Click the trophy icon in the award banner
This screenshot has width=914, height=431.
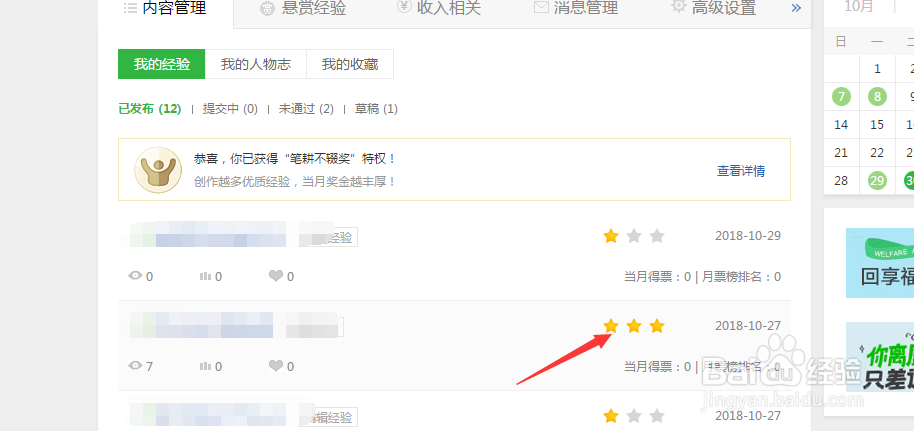(158, 170)
